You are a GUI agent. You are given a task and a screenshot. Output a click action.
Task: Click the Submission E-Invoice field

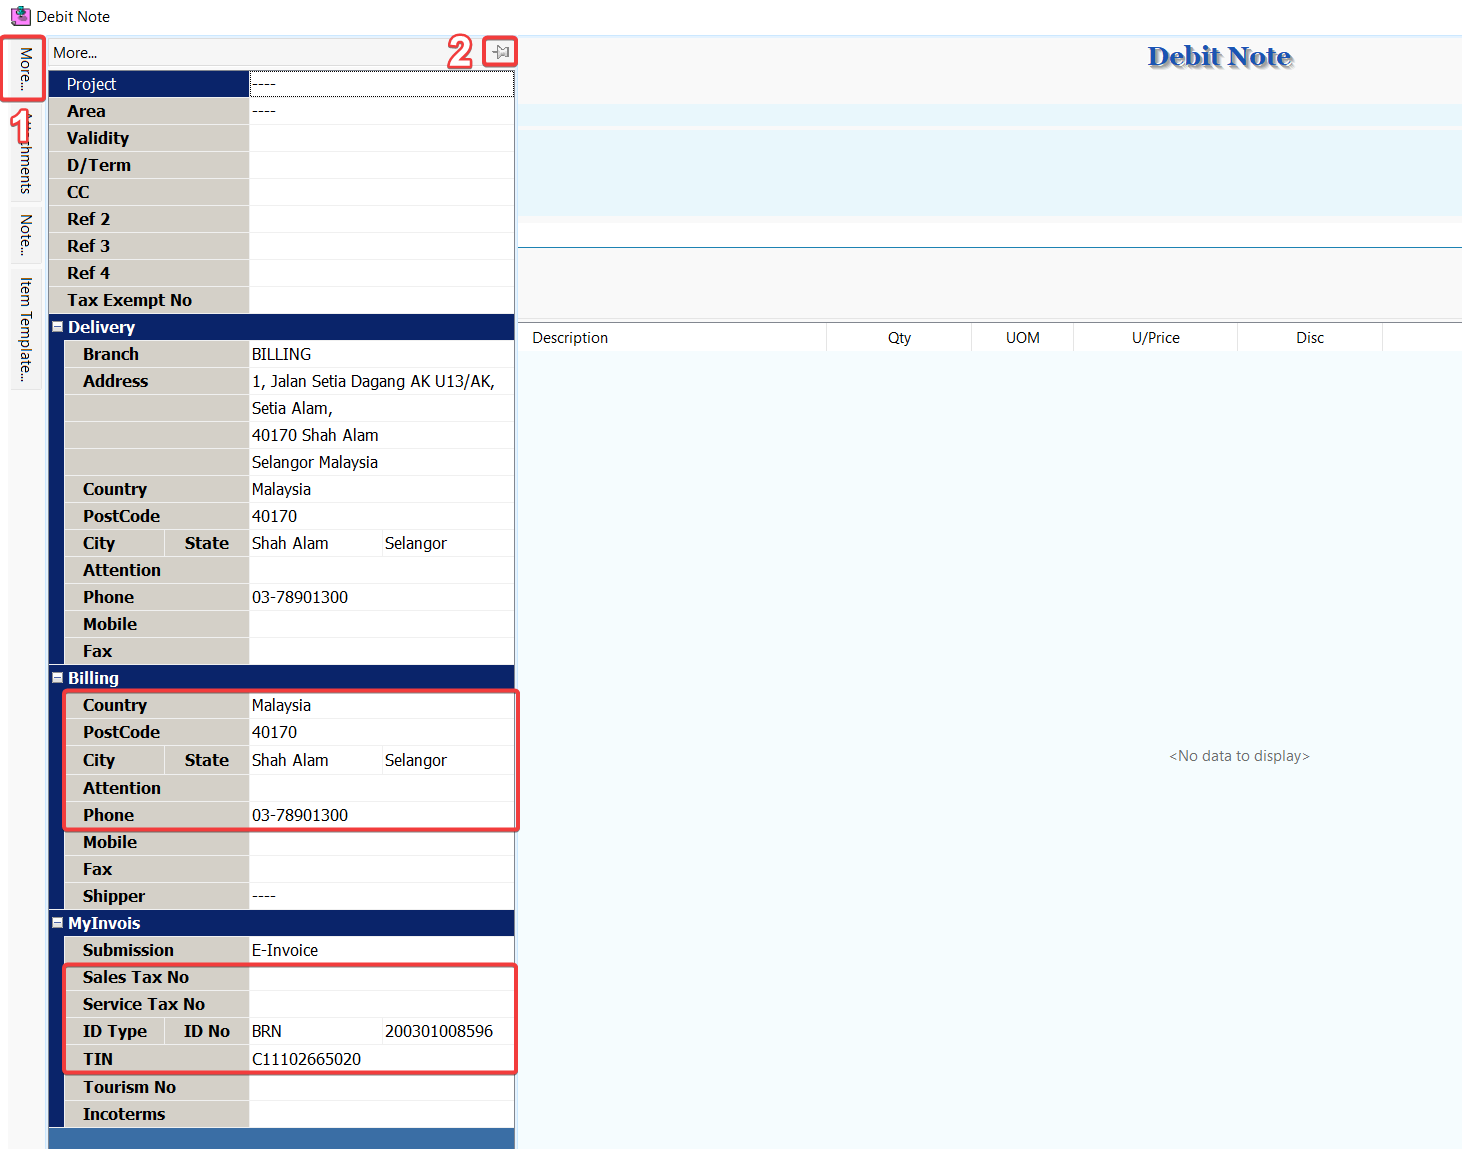coord(380,950)
